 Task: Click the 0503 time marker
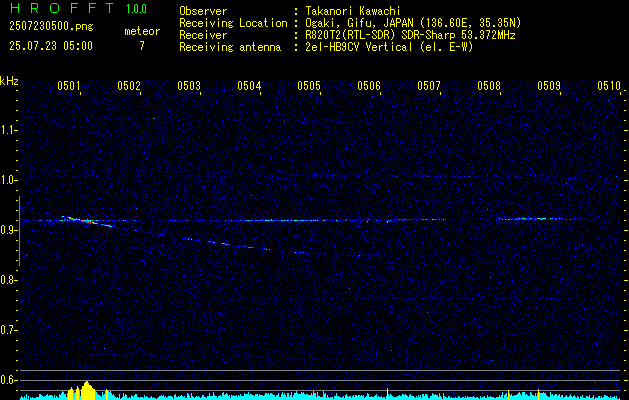[x=189, y=85]
